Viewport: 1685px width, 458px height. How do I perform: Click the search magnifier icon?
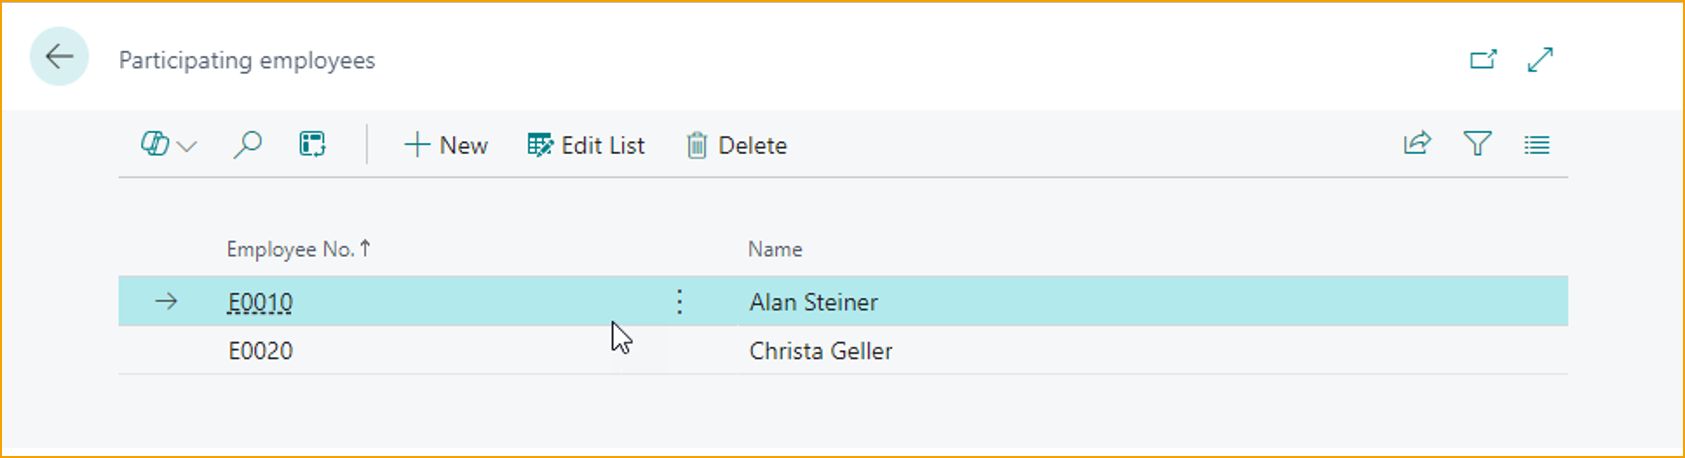tap(247, 145)
